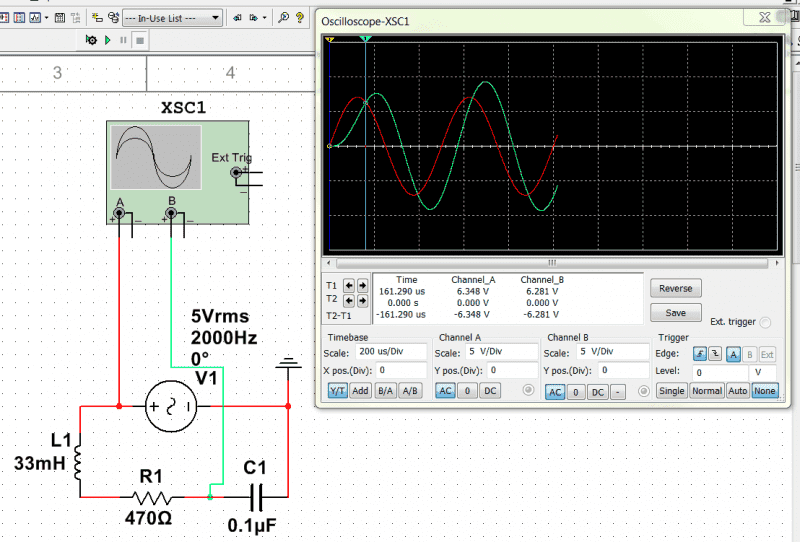Click Reverse to invert scope background

pos(675,288)
